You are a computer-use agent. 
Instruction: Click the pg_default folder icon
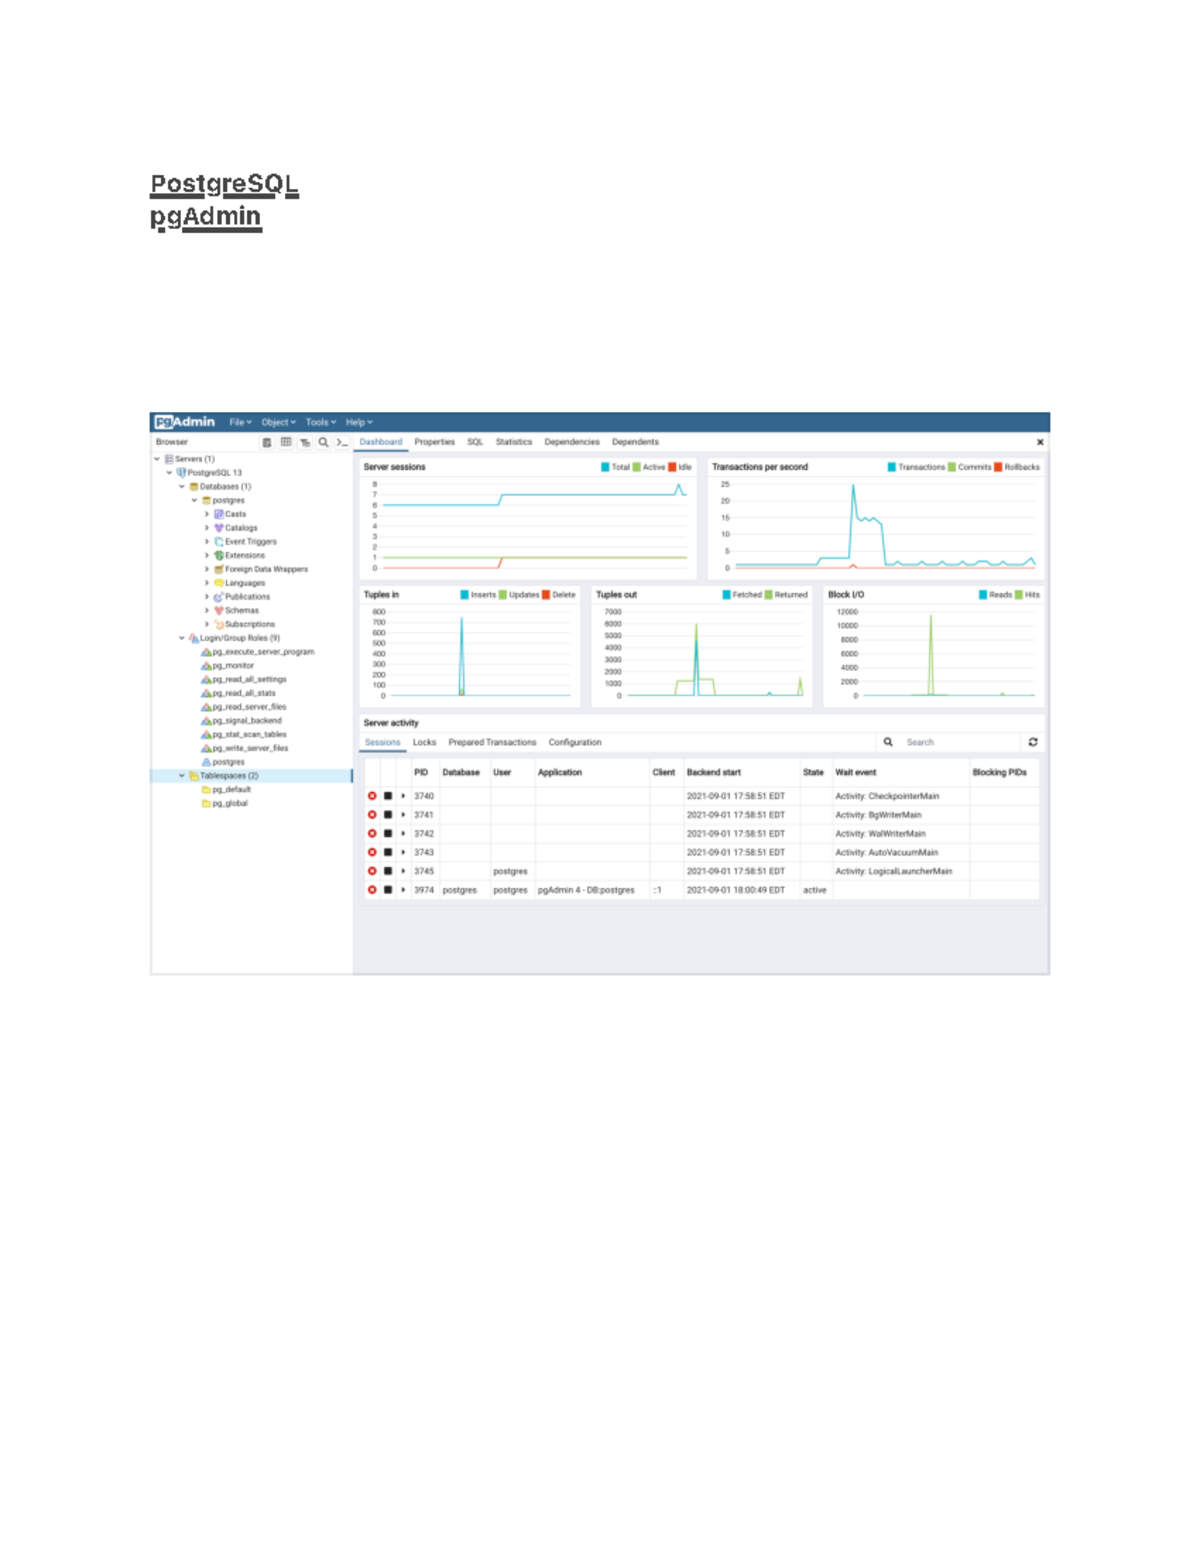click(x=206, y=790)
